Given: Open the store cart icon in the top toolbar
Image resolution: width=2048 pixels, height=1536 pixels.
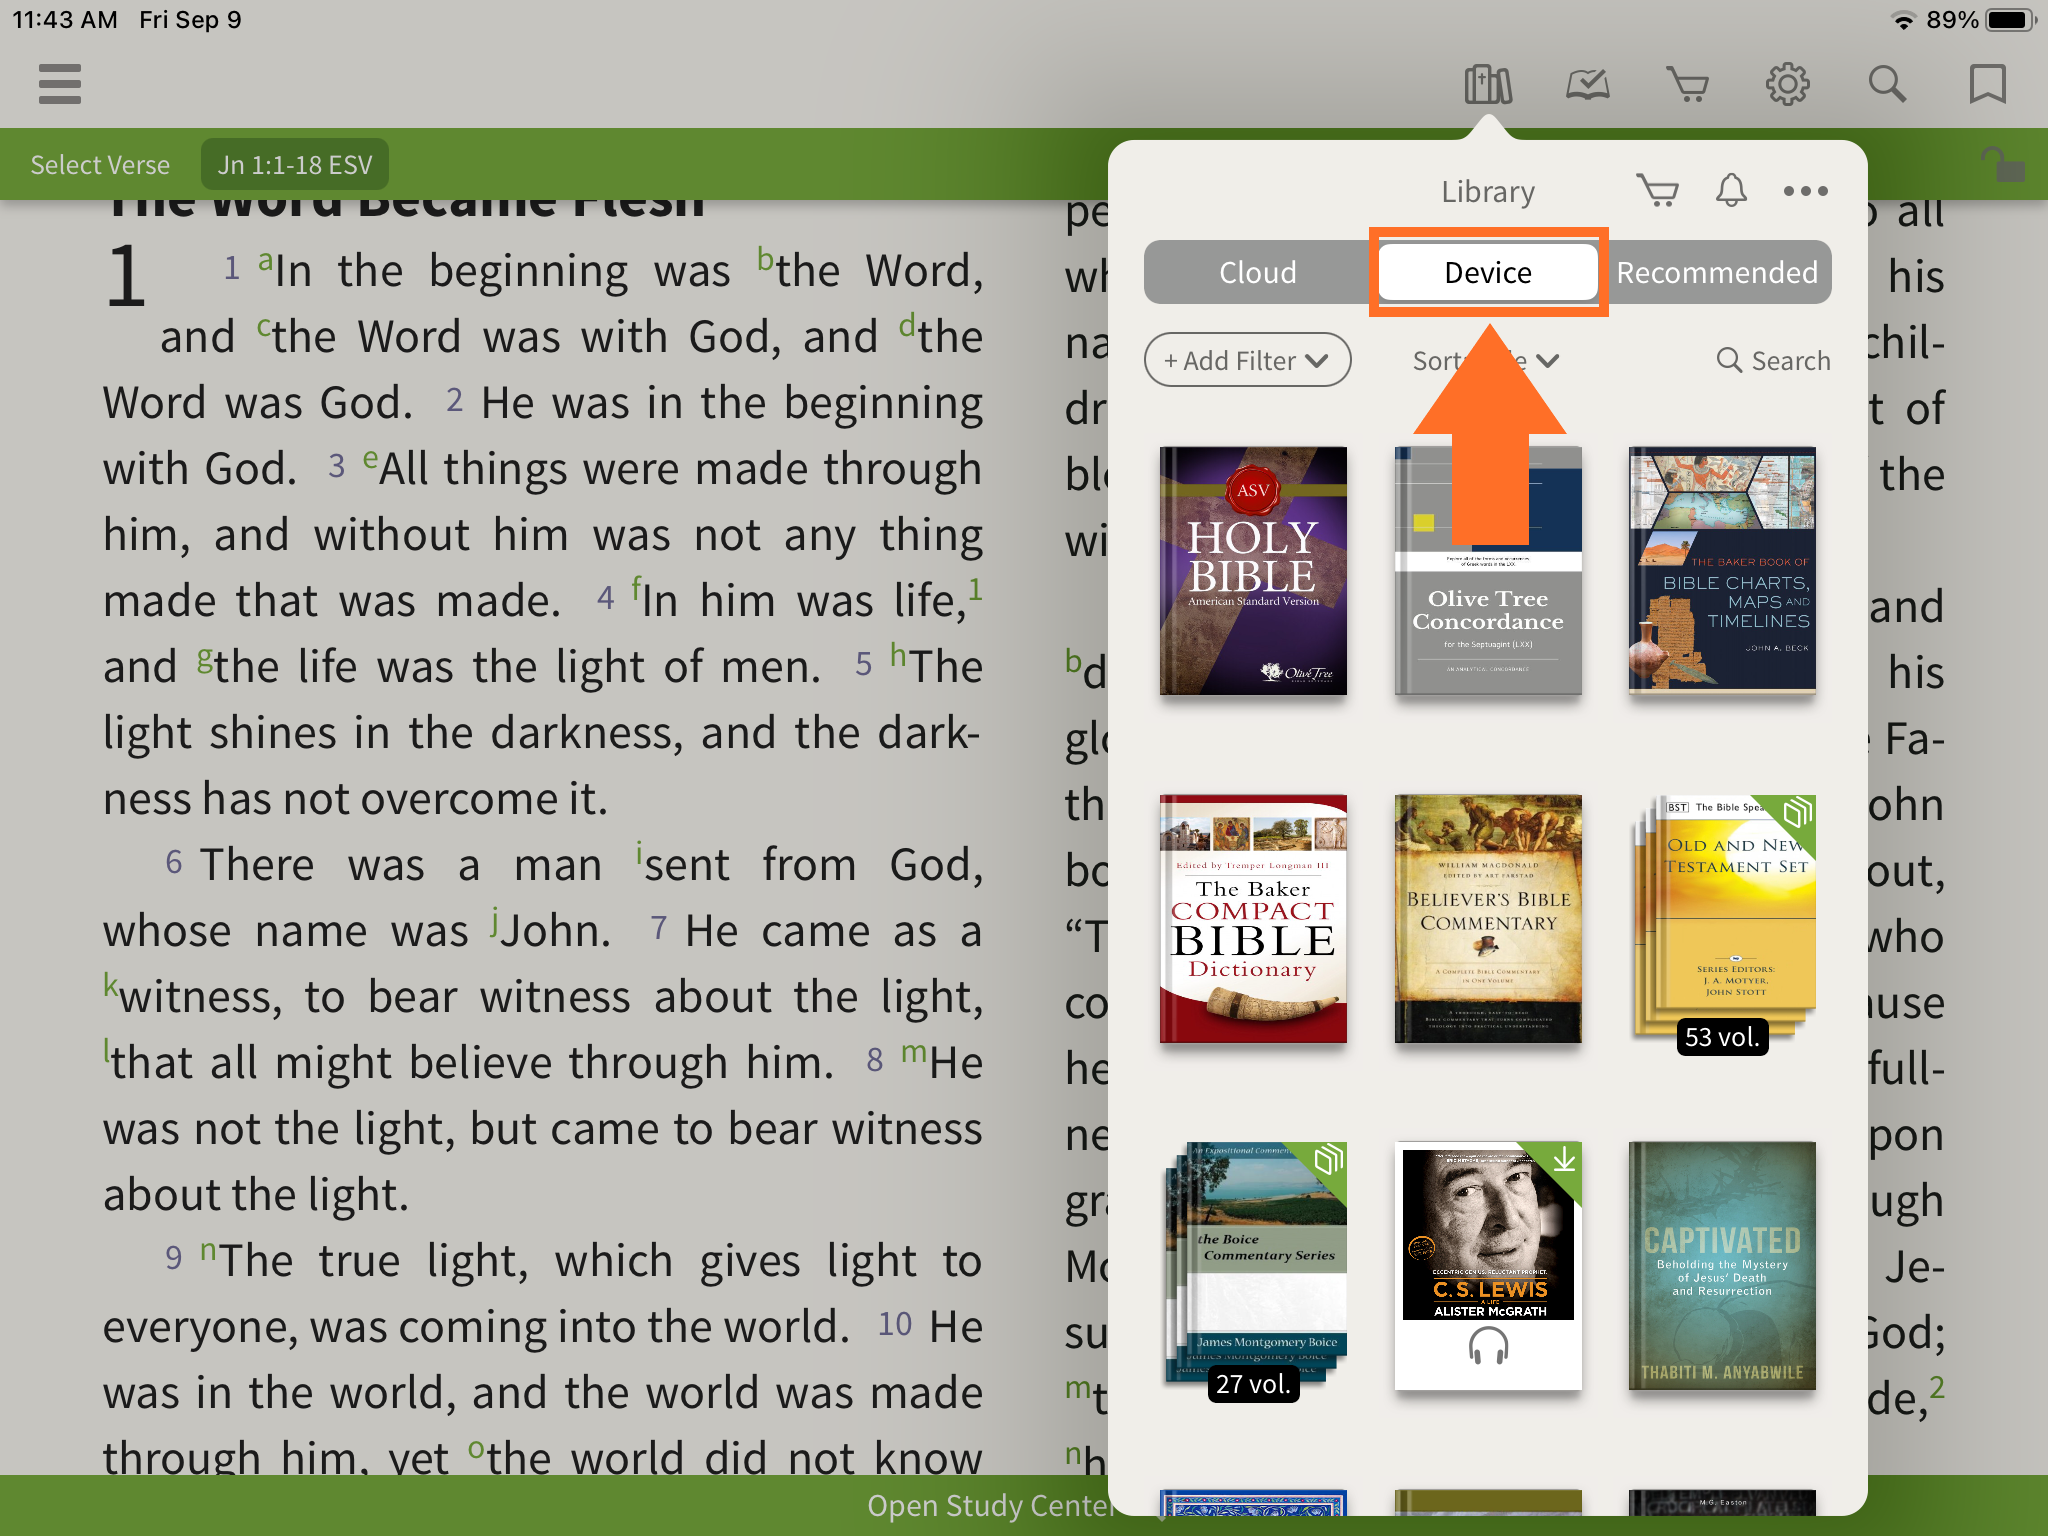Looking at the screenshot, I should 1688,85.
